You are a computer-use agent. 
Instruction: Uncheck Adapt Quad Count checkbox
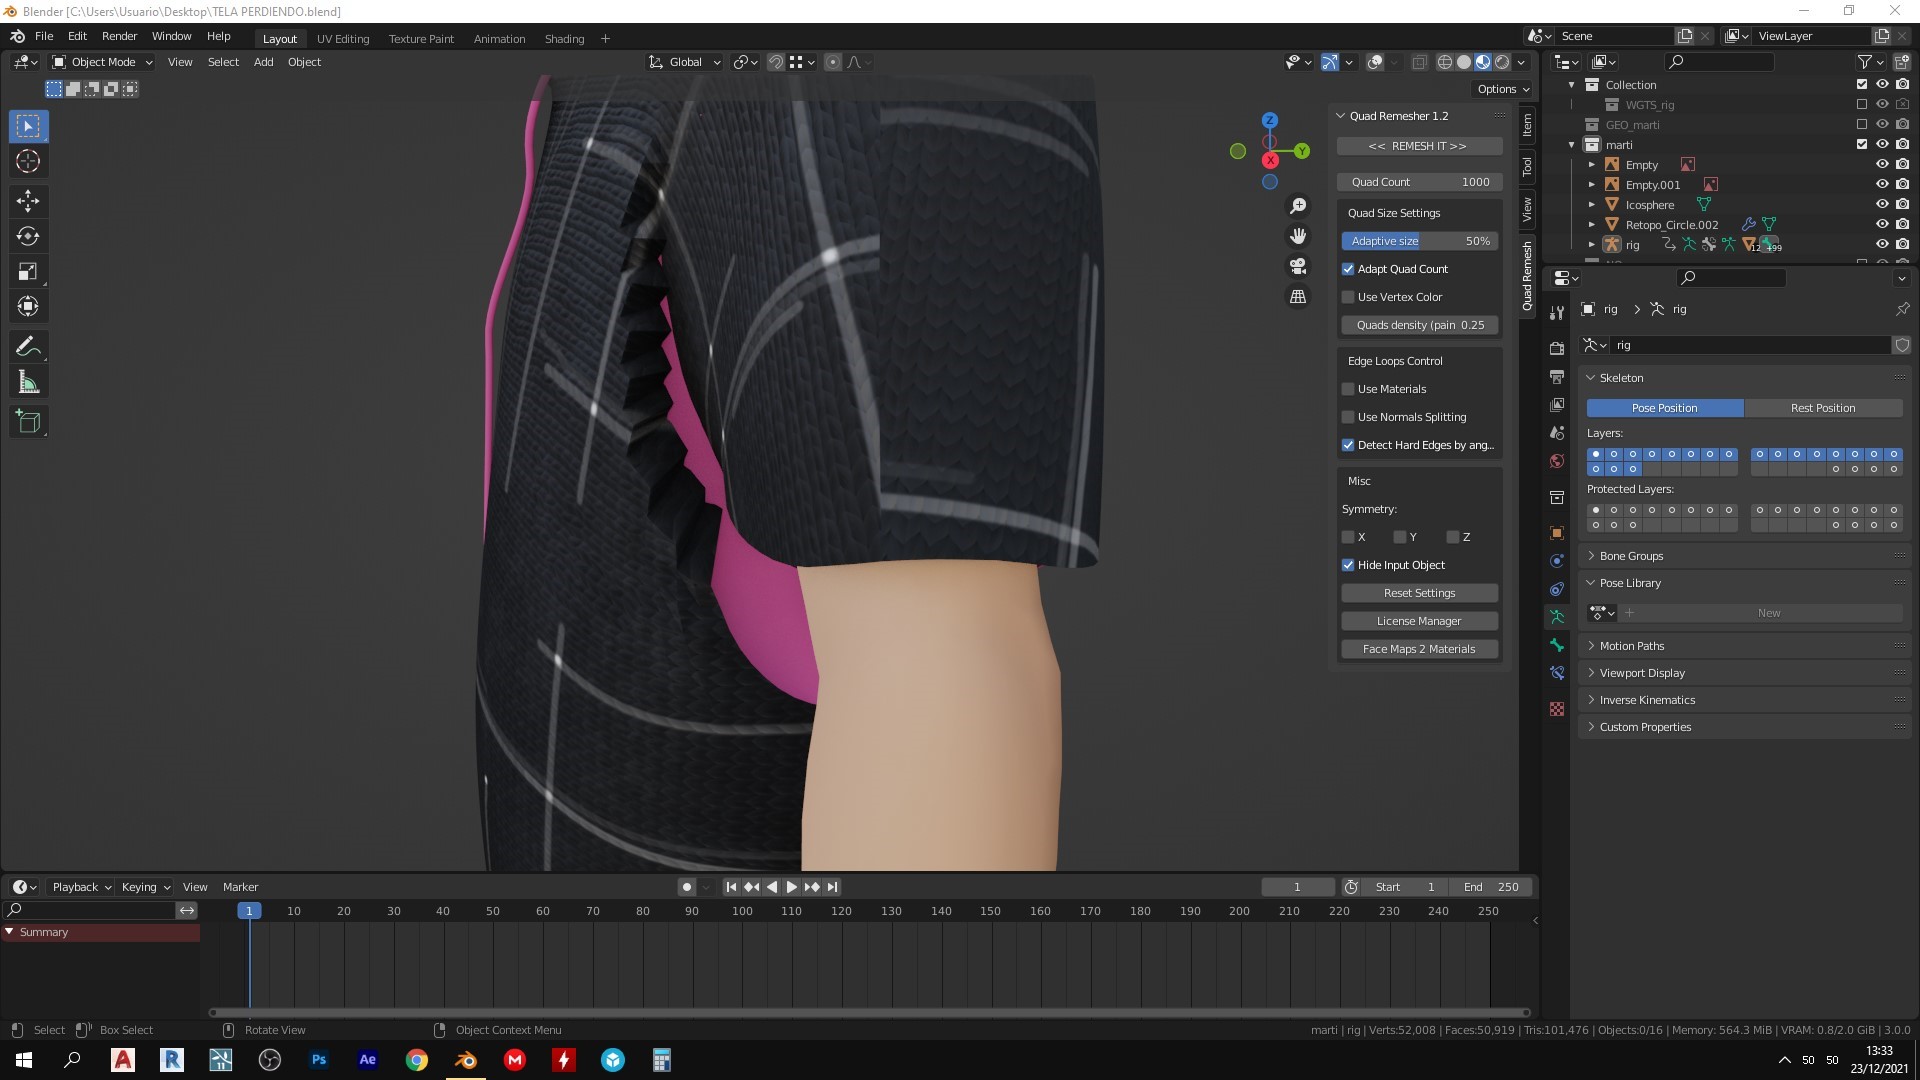(x=1348, y=269)
